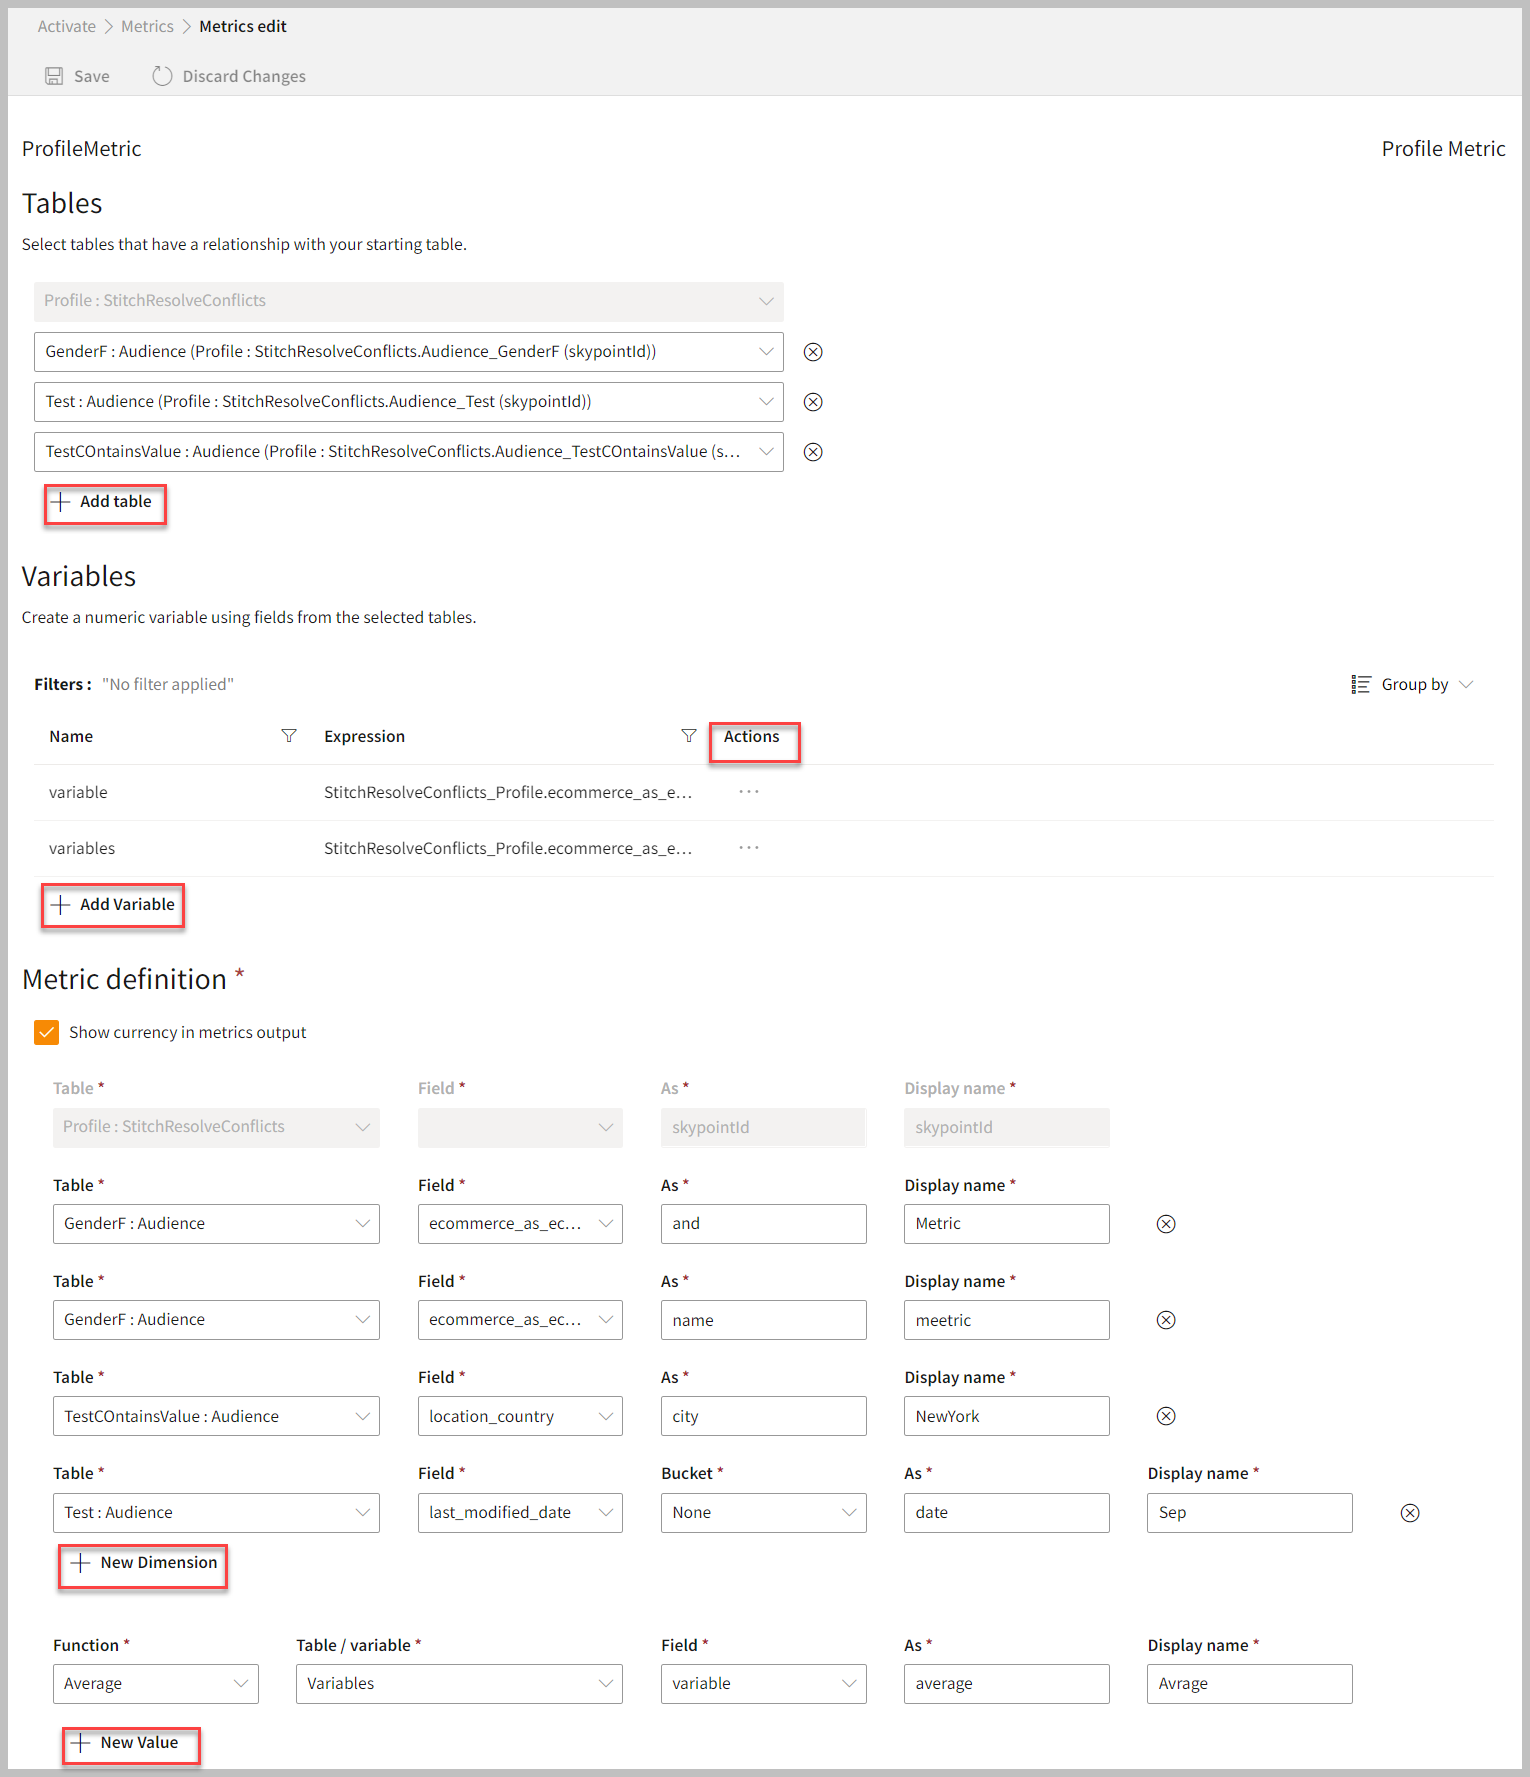Screen dimensions: 1530x1777
Task: Click the Name column header
Action: click(71, 736)
